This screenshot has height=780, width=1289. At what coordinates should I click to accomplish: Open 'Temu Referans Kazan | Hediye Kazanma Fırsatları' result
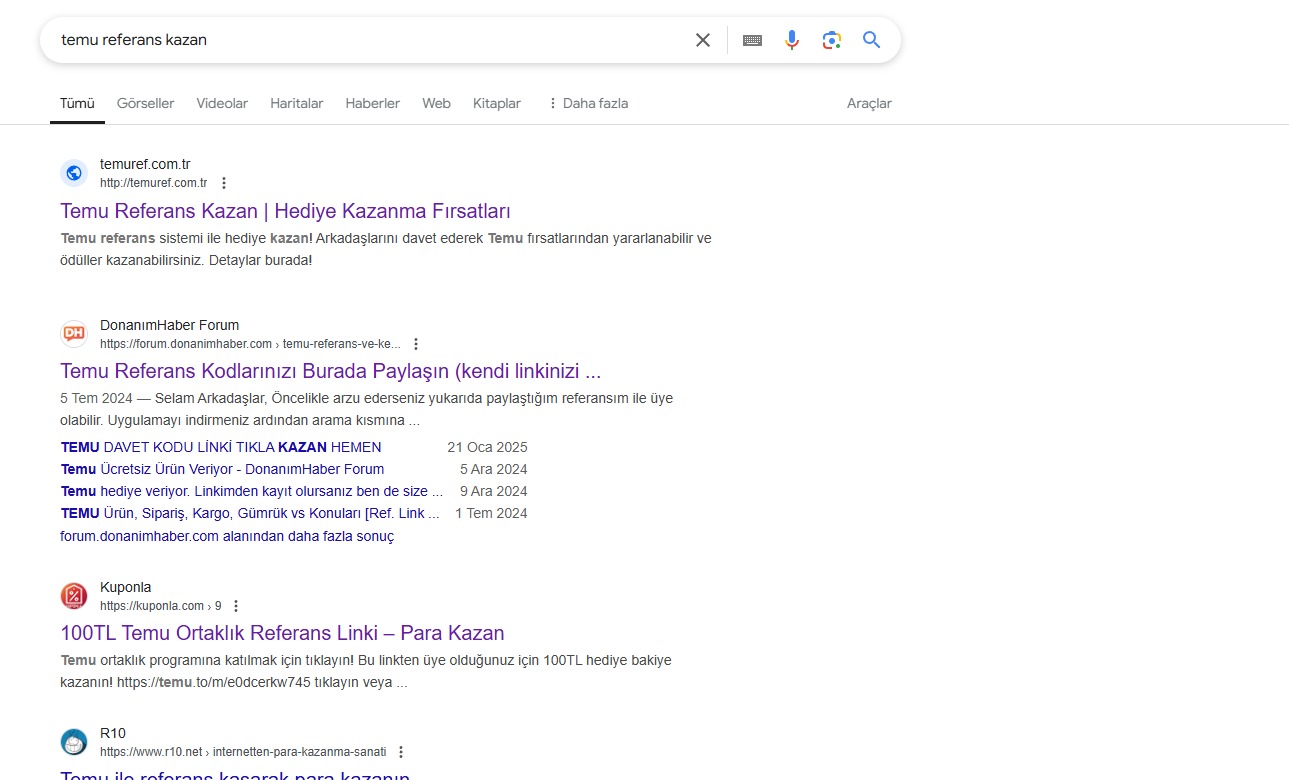pos(286,211)
